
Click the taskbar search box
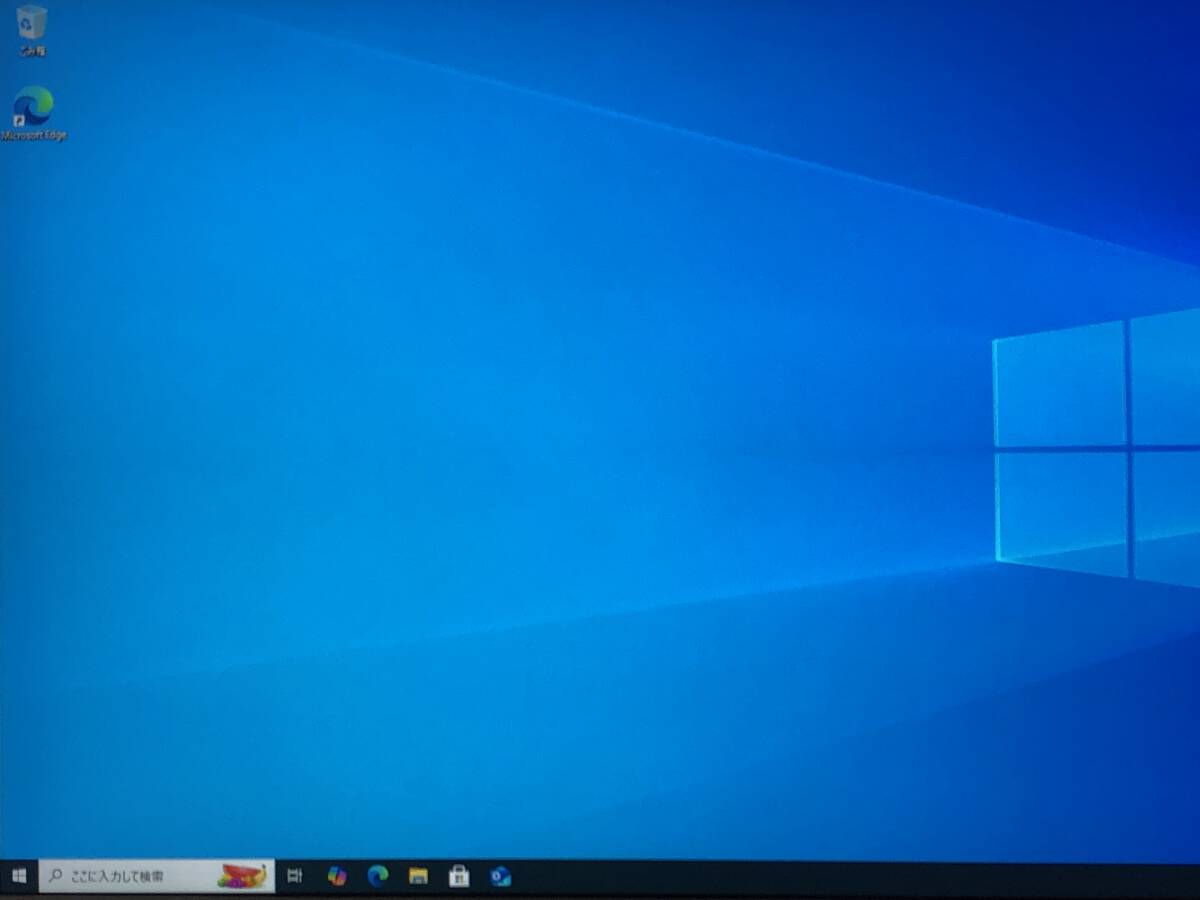157,876
